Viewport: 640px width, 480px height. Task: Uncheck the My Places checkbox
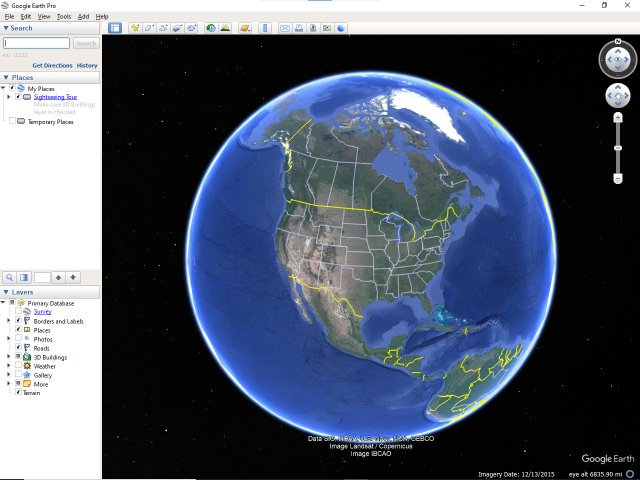tap(12, 88)
